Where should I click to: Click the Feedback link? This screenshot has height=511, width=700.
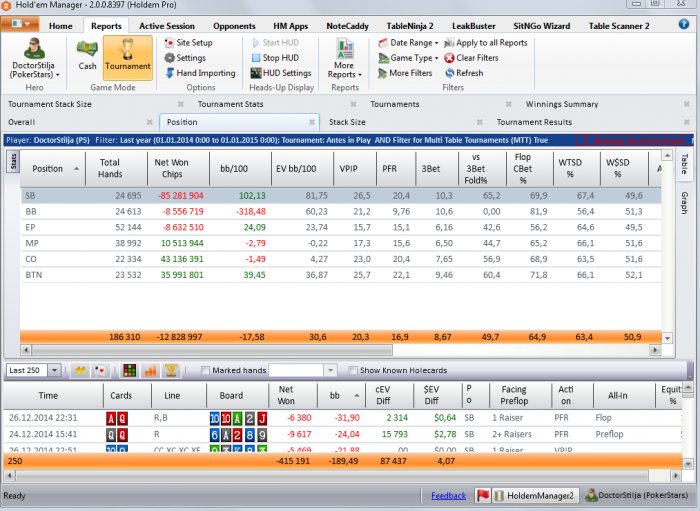[448, 496]
